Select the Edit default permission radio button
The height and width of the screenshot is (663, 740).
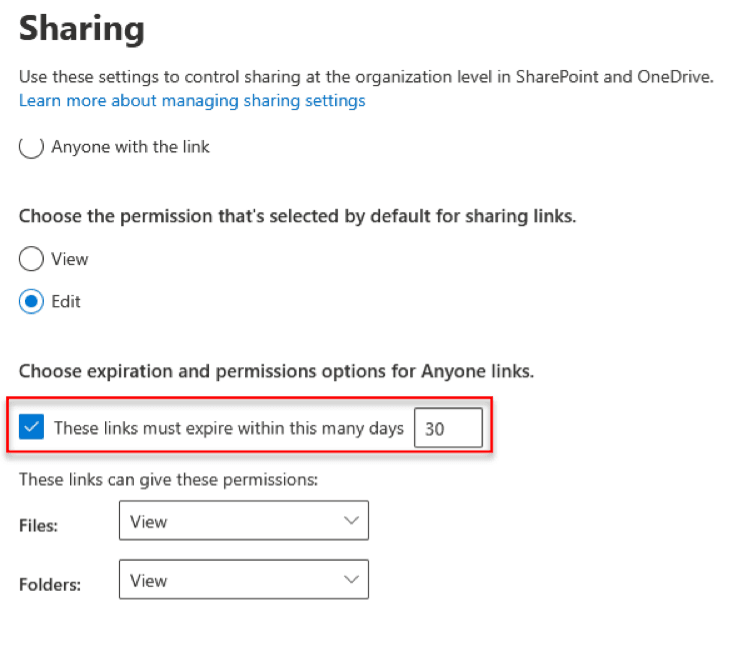click(32, 301)
